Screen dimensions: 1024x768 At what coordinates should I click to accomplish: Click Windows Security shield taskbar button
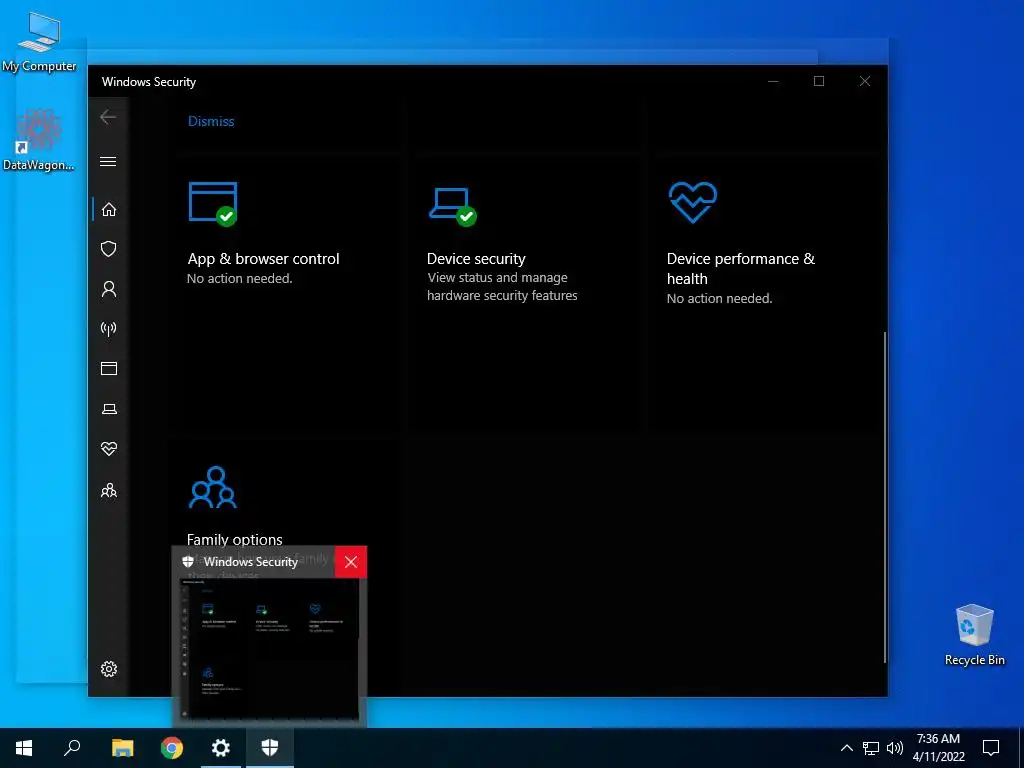click(270, 748)
